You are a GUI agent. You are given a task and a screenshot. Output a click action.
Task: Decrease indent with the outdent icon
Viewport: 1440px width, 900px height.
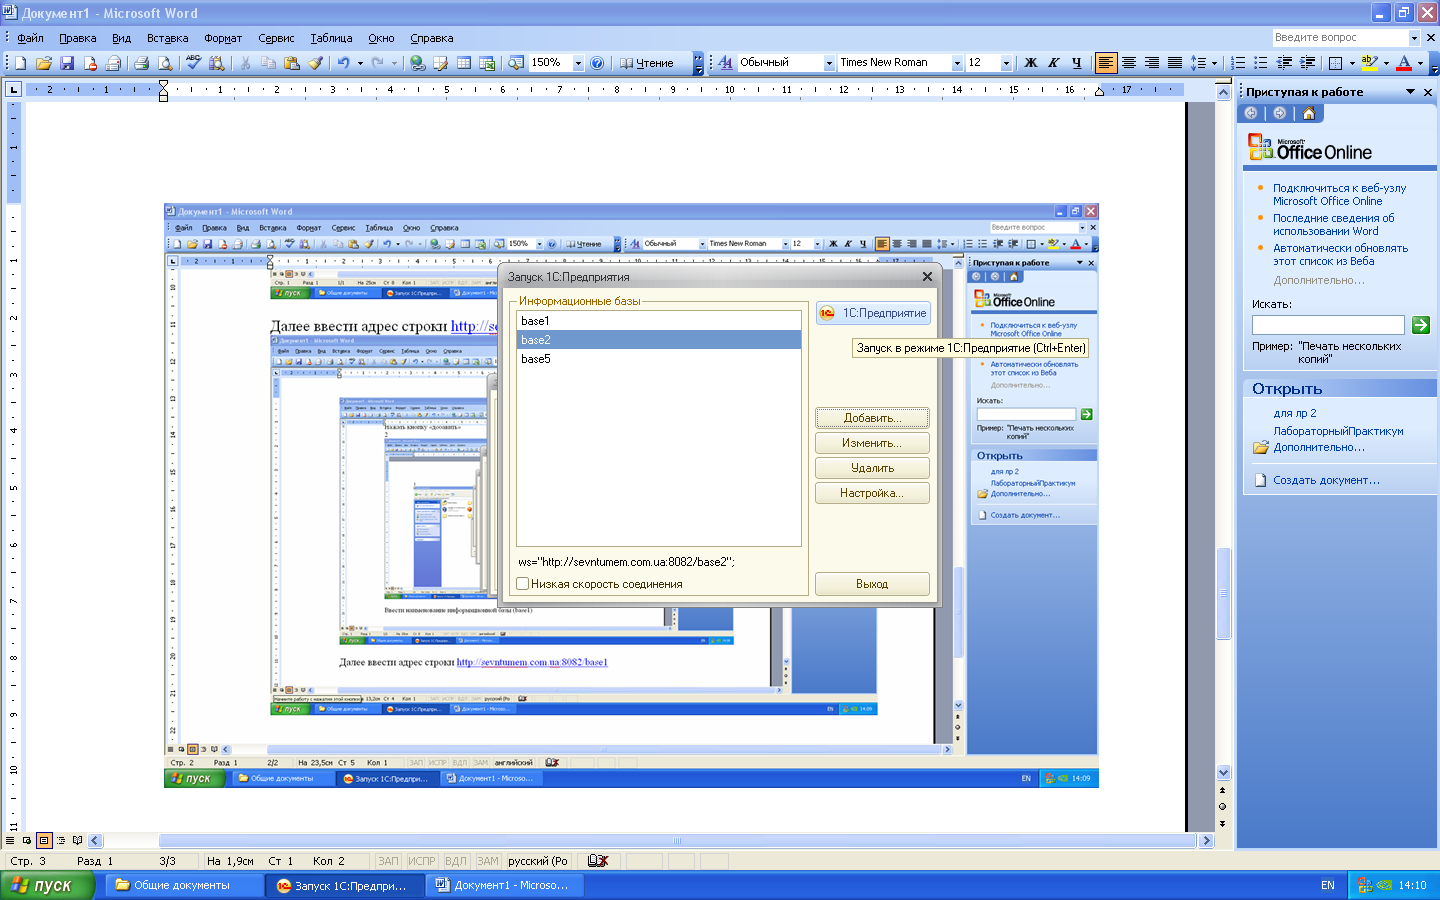(x=1285, y=63)
